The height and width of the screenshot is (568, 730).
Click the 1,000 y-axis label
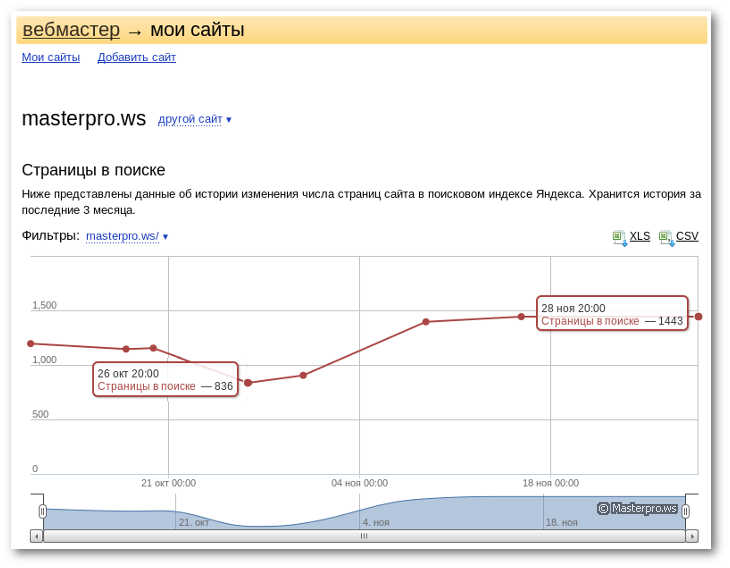(x=44, y=360)
